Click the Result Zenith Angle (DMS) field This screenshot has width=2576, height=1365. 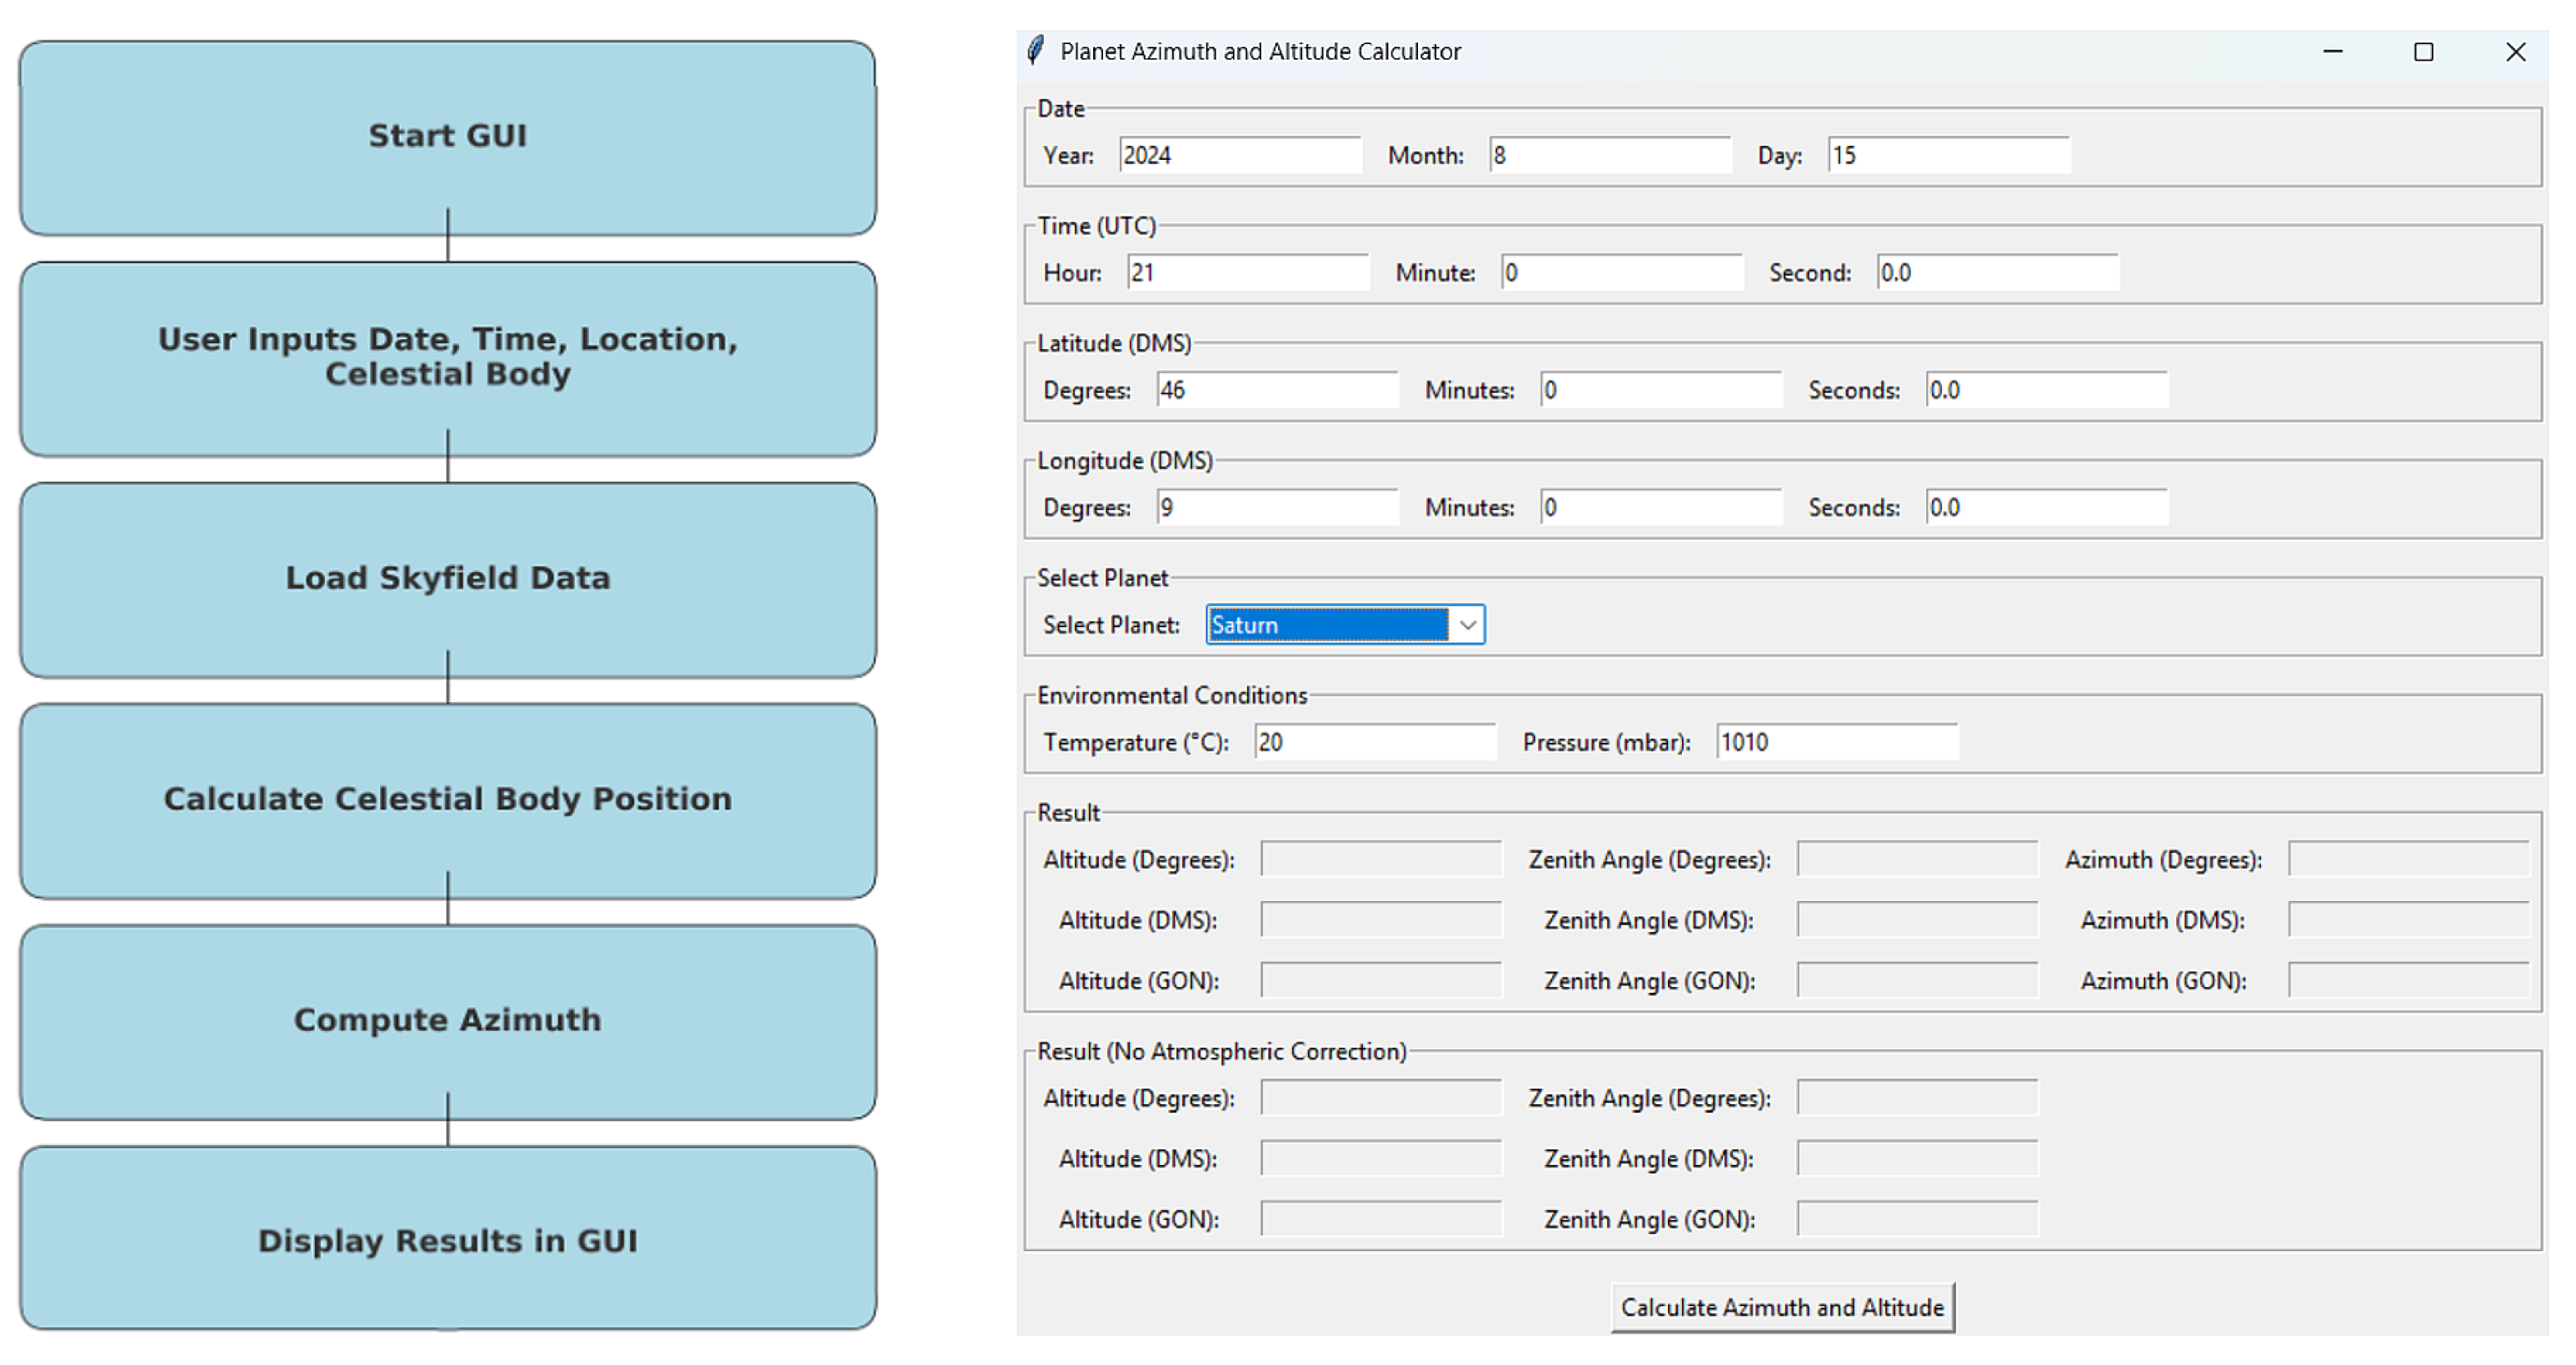[x=1917, y=920]
